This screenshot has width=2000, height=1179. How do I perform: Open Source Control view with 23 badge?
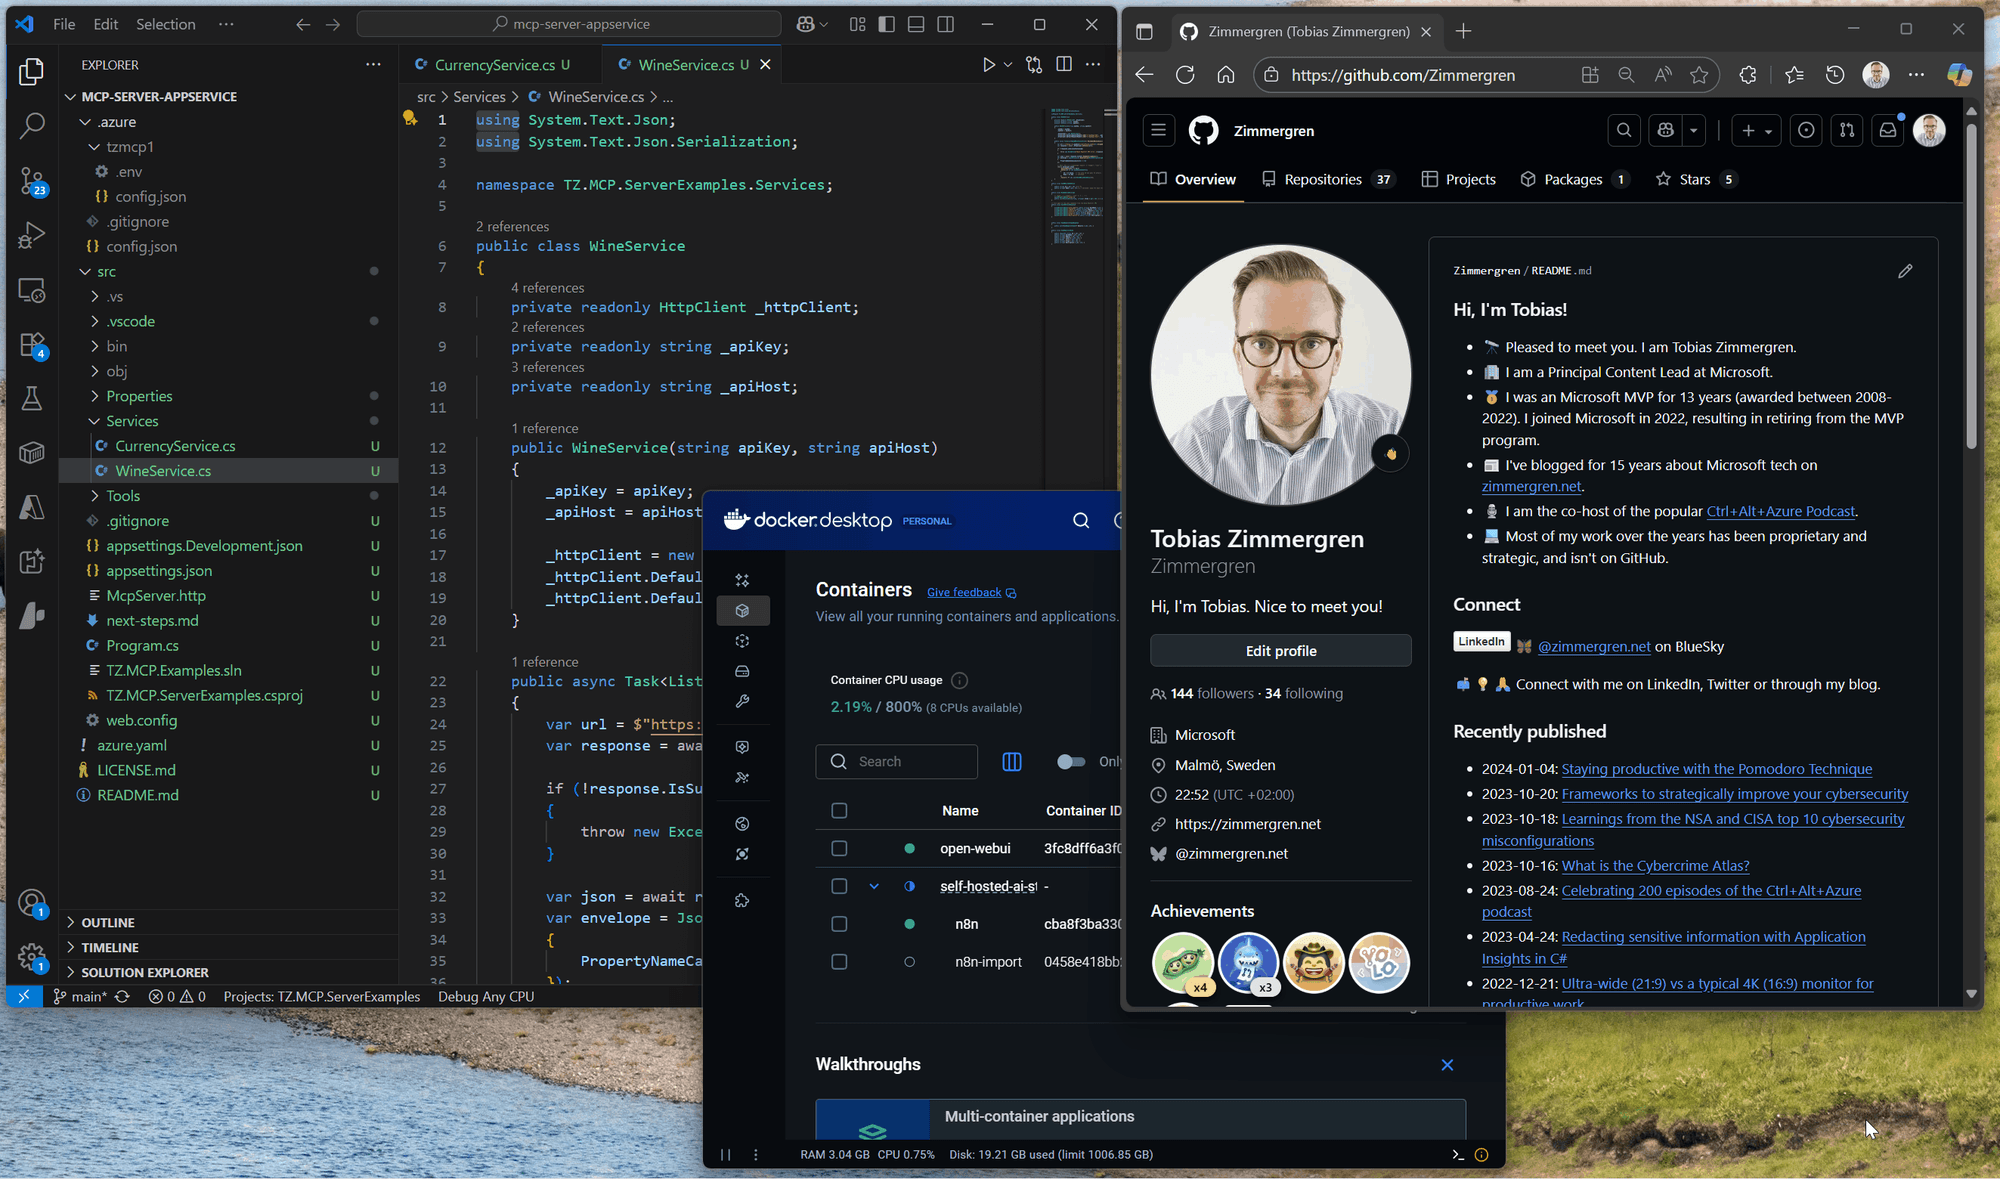[x=32, y=181]
